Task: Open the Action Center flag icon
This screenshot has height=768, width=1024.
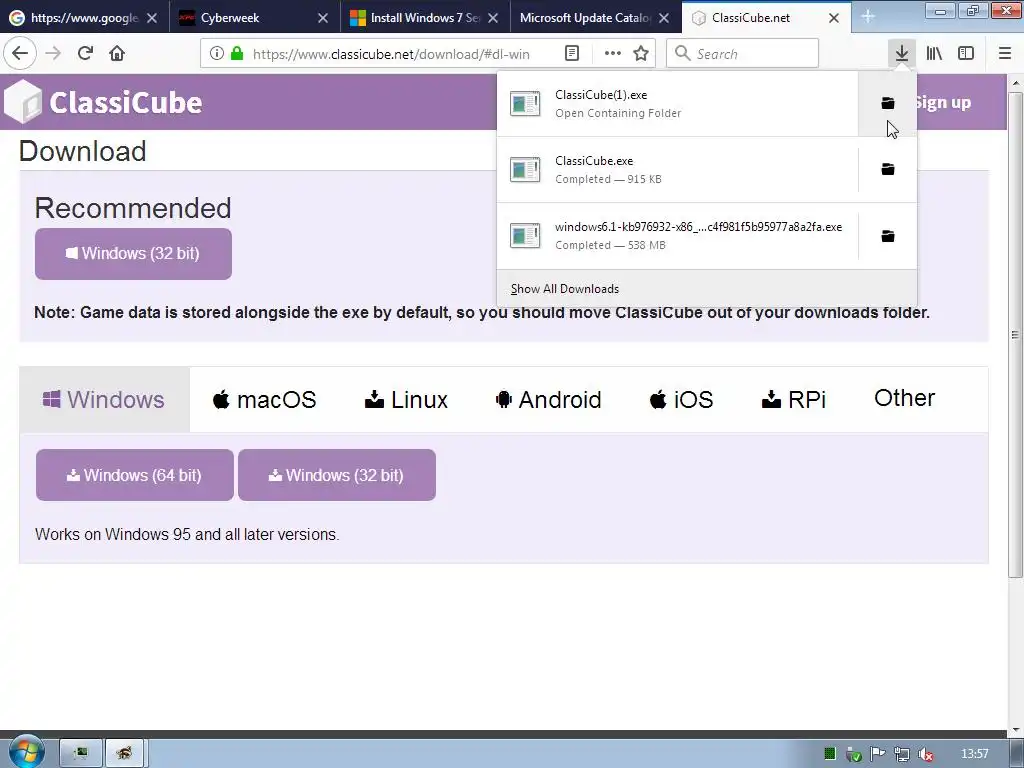Action: click(877, 754)
